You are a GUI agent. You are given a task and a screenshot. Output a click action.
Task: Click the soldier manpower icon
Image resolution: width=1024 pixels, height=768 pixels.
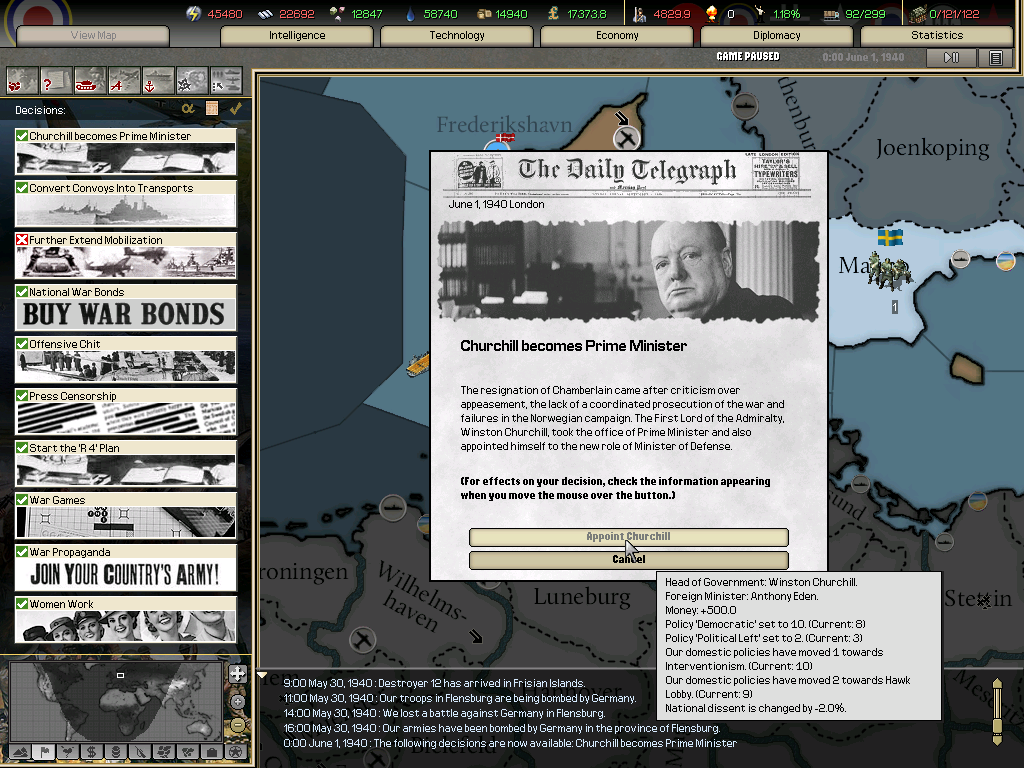[x=639, y=14]
